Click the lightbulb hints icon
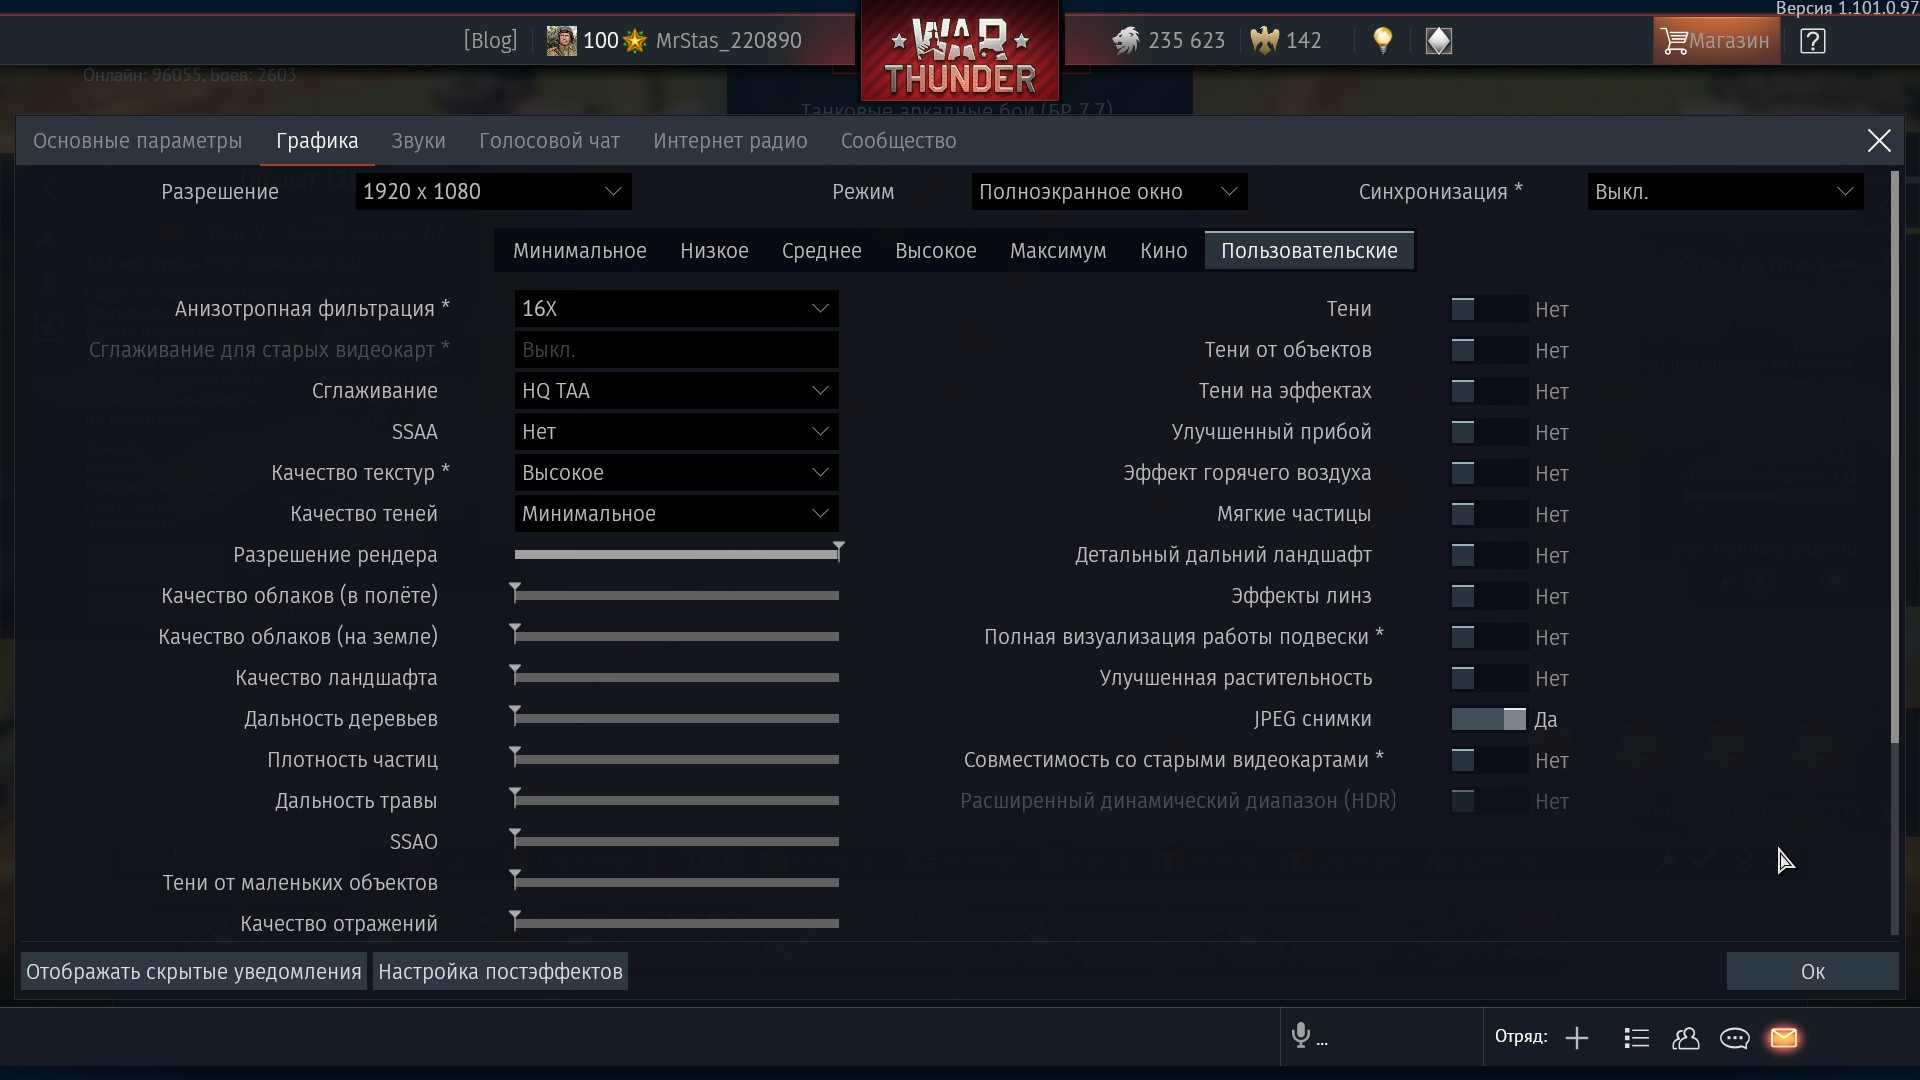The height and width of the screenshot is (1080, 1920). coord(1382,41)
